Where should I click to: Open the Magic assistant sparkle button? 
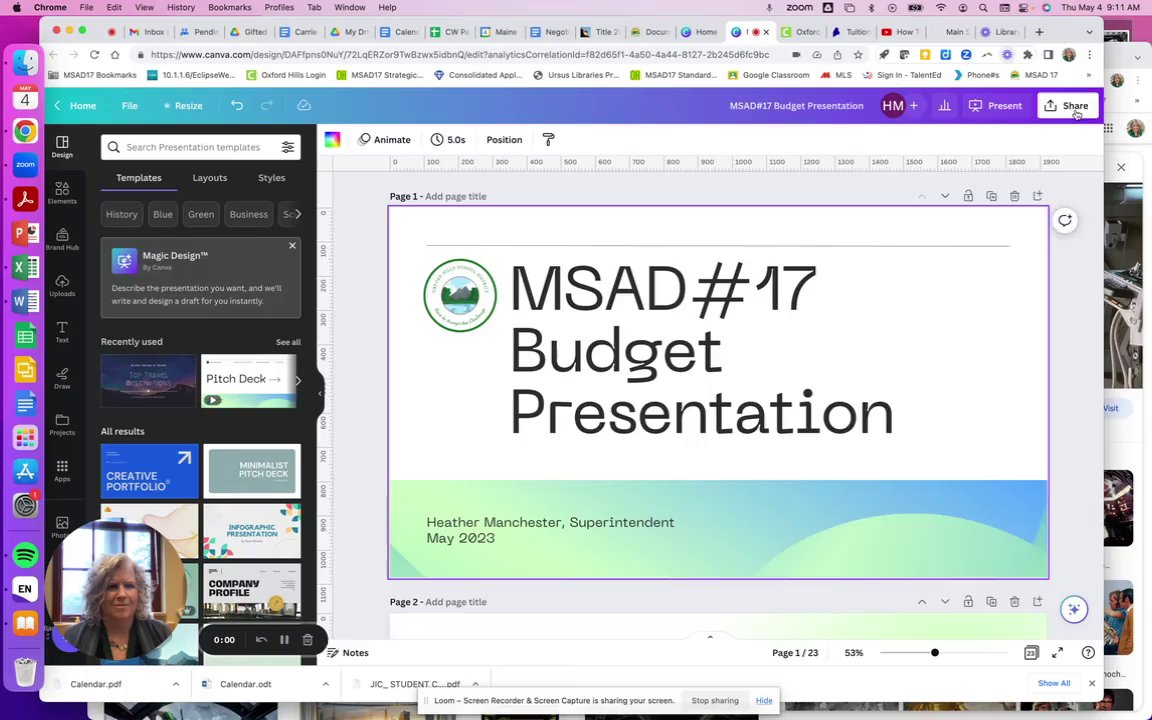pos(1073,609)
